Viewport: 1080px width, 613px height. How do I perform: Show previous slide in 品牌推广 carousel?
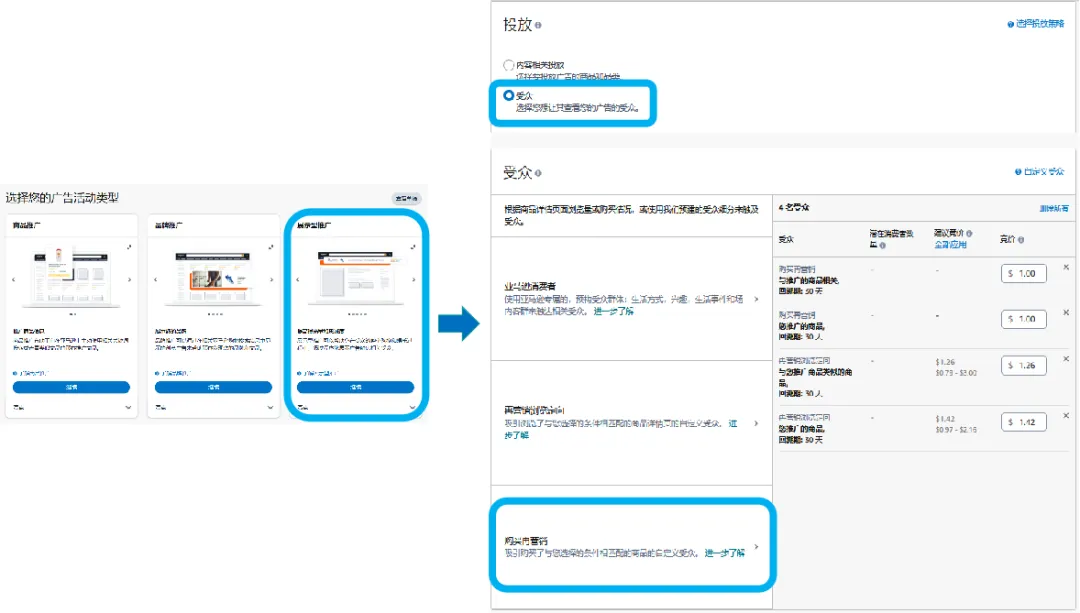tap(156, 280)
